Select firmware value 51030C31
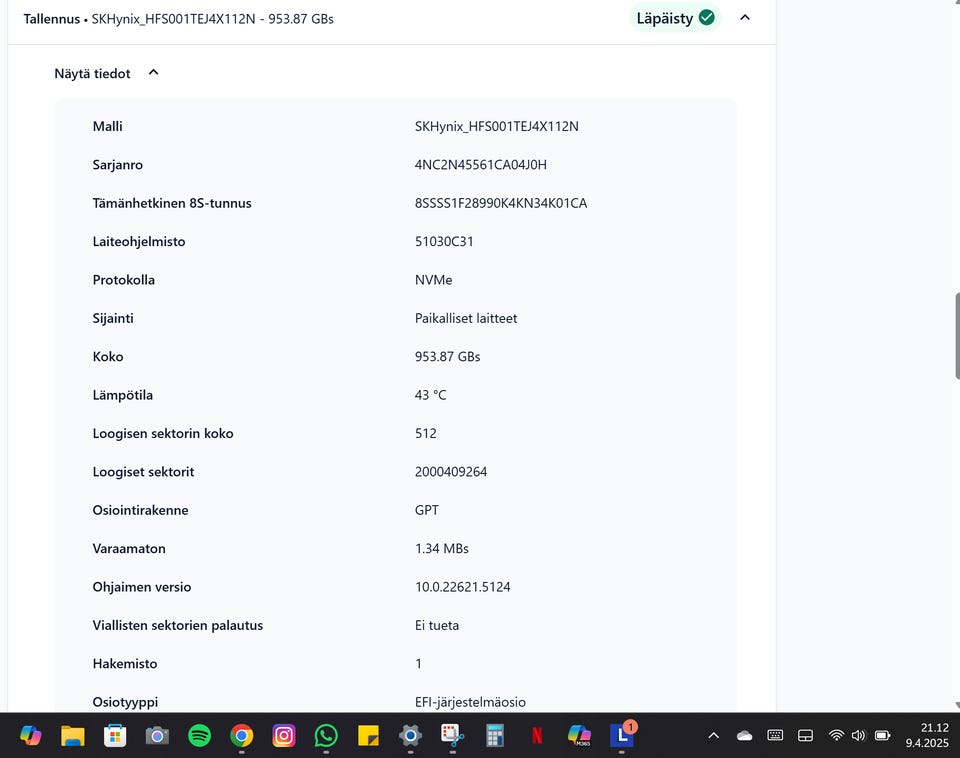The width and height of the screenshot is (960, 758). tap(444, 241)
